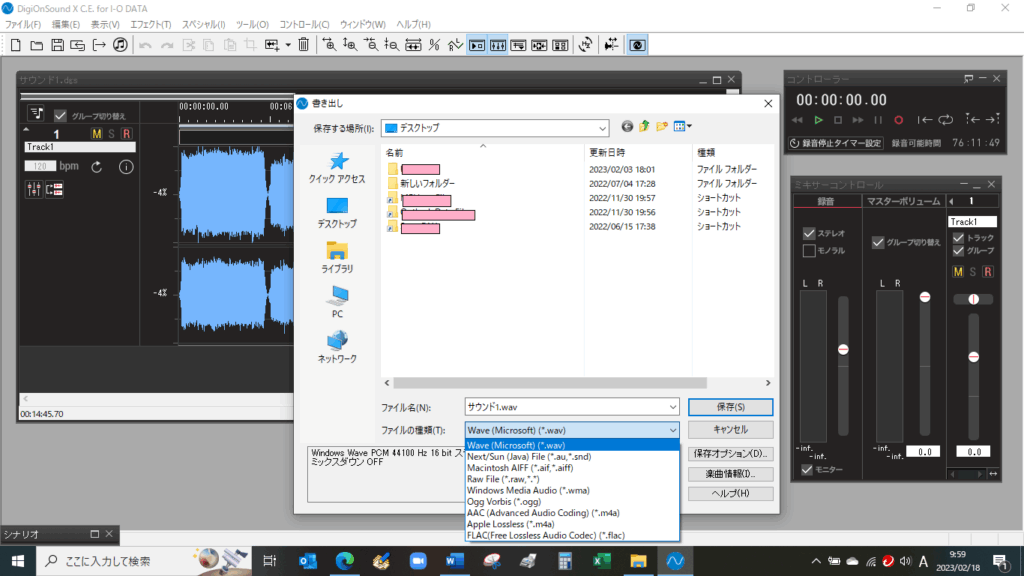Click the master volume slider knob
Viewport: 1024px width, 576px height.
pyautogui.click(x=925, y=297)
